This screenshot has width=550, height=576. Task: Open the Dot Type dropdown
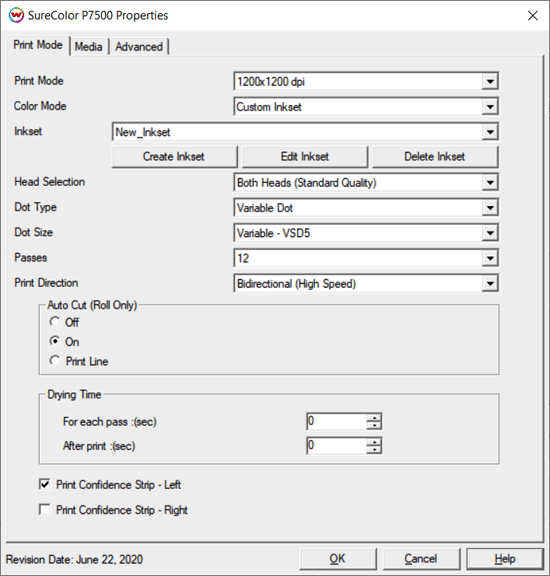pos(490,208)
